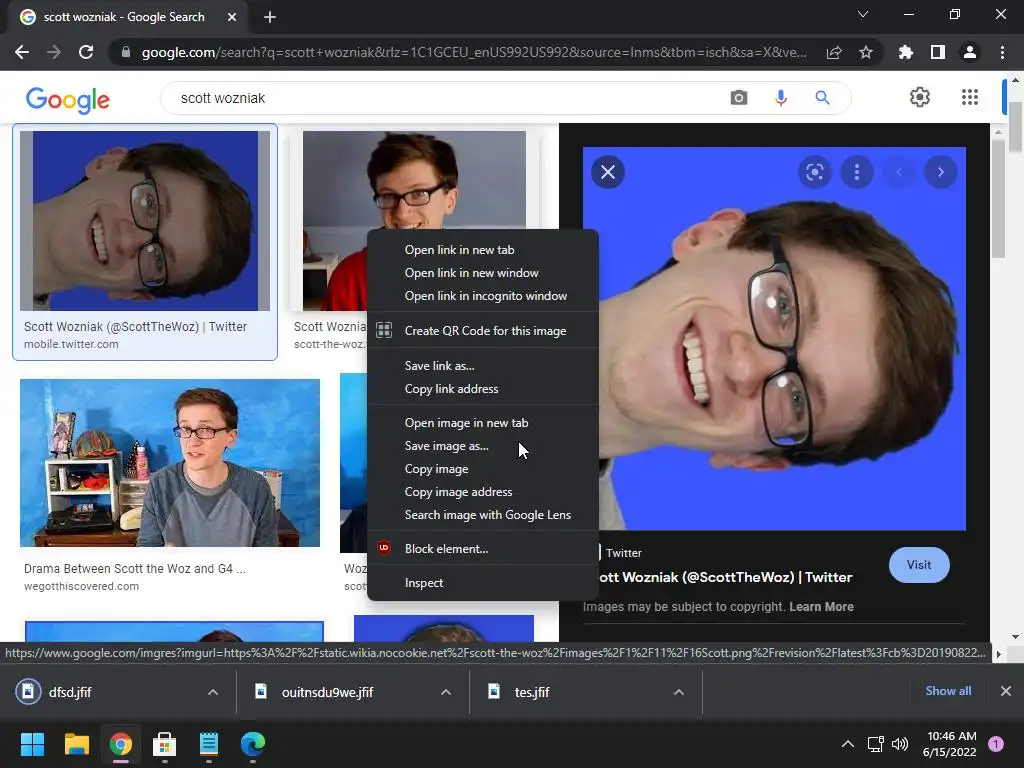Choose Block element... from uBlock
1024x768 pixels.
click(x=483, y=549)
